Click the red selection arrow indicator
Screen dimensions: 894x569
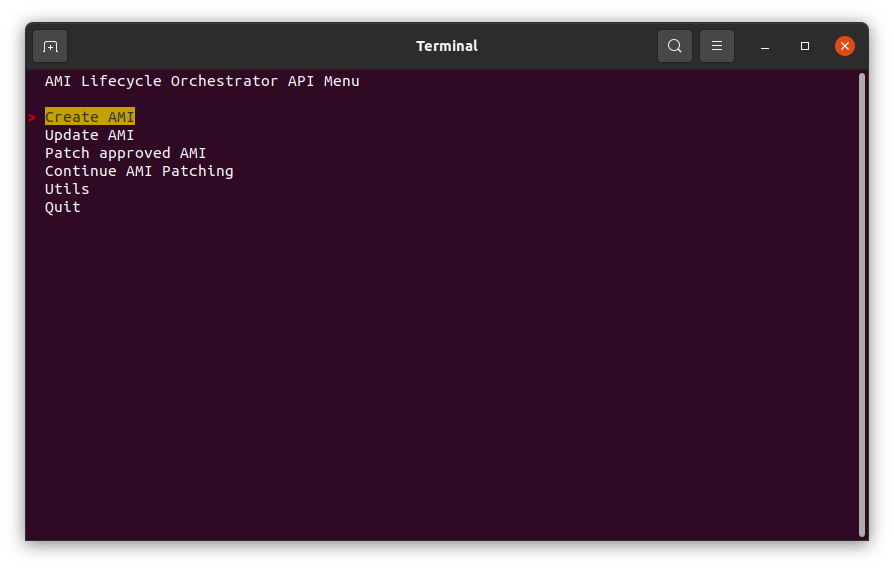click(32, 117)
